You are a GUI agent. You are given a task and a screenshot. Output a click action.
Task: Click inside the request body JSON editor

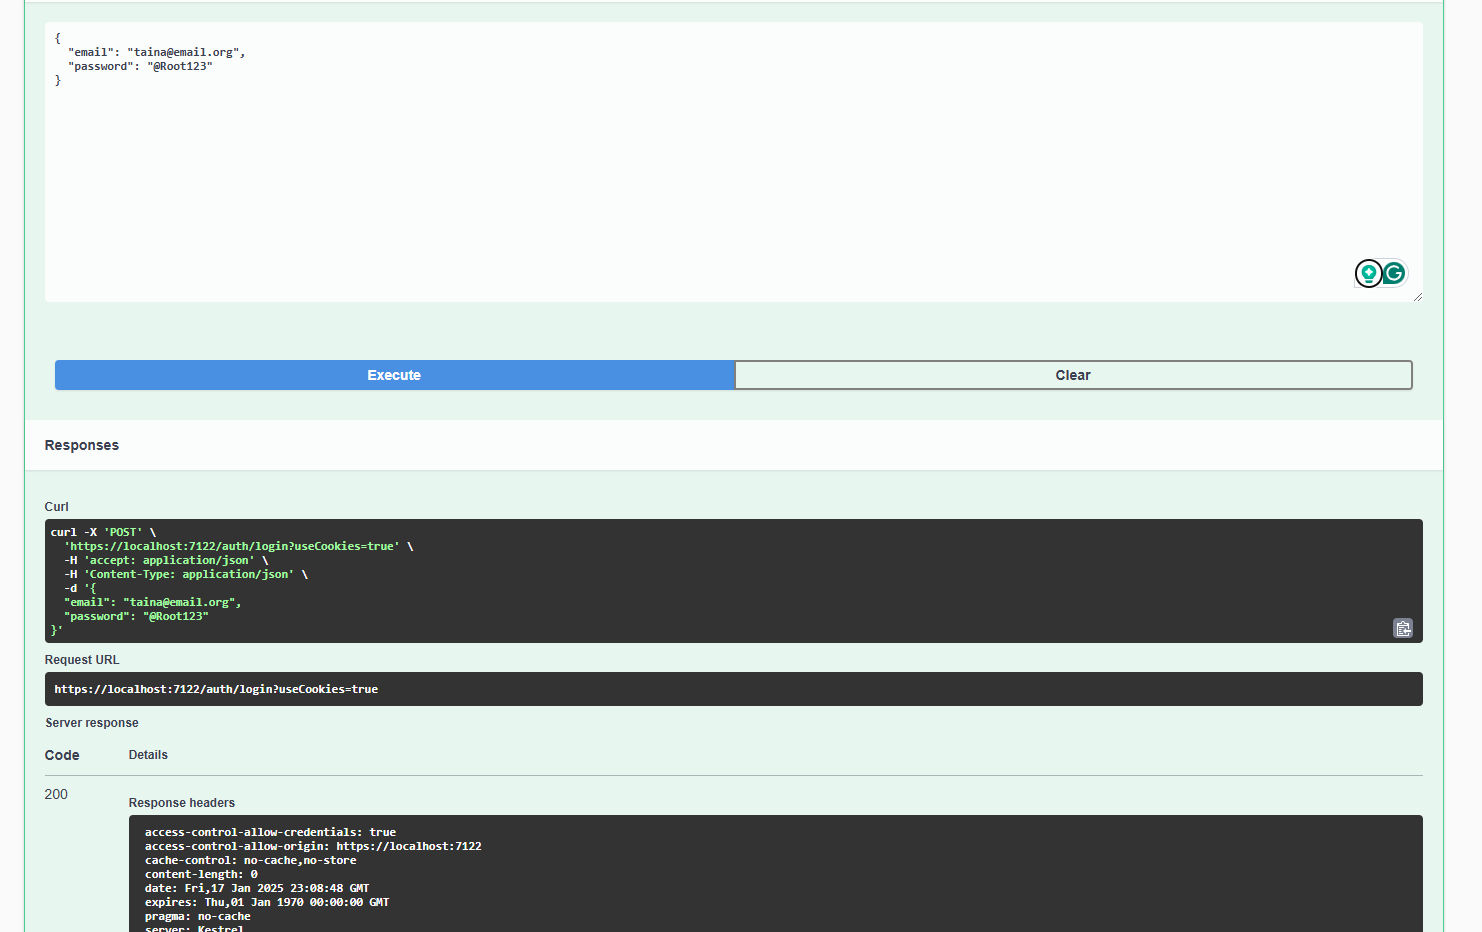pos(733,162)
